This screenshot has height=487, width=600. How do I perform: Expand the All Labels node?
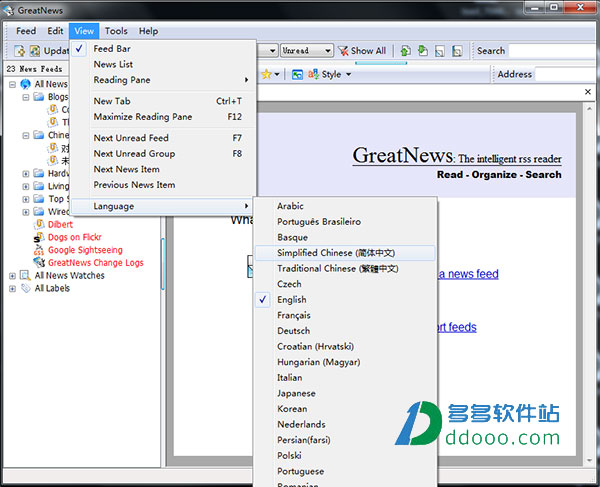12,288
